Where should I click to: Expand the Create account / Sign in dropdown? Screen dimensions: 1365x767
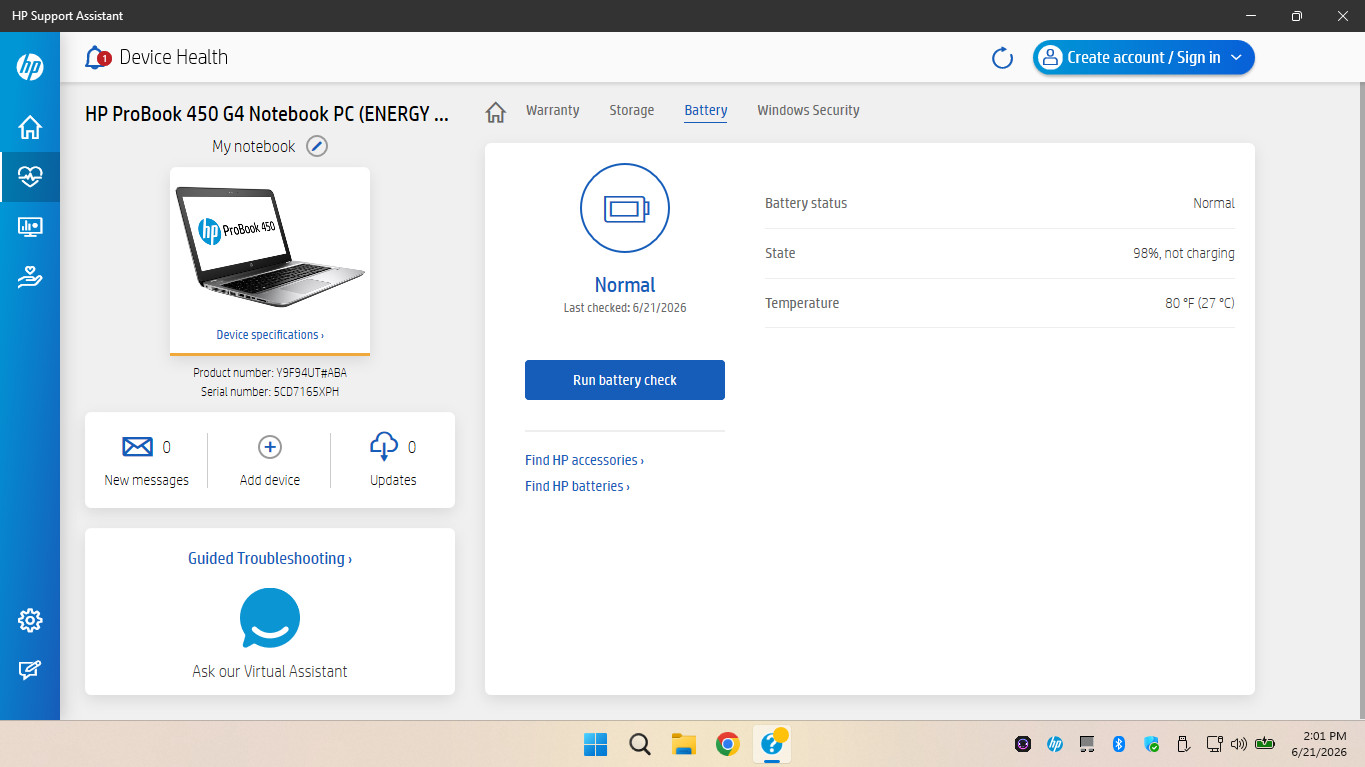[1143, 58]
